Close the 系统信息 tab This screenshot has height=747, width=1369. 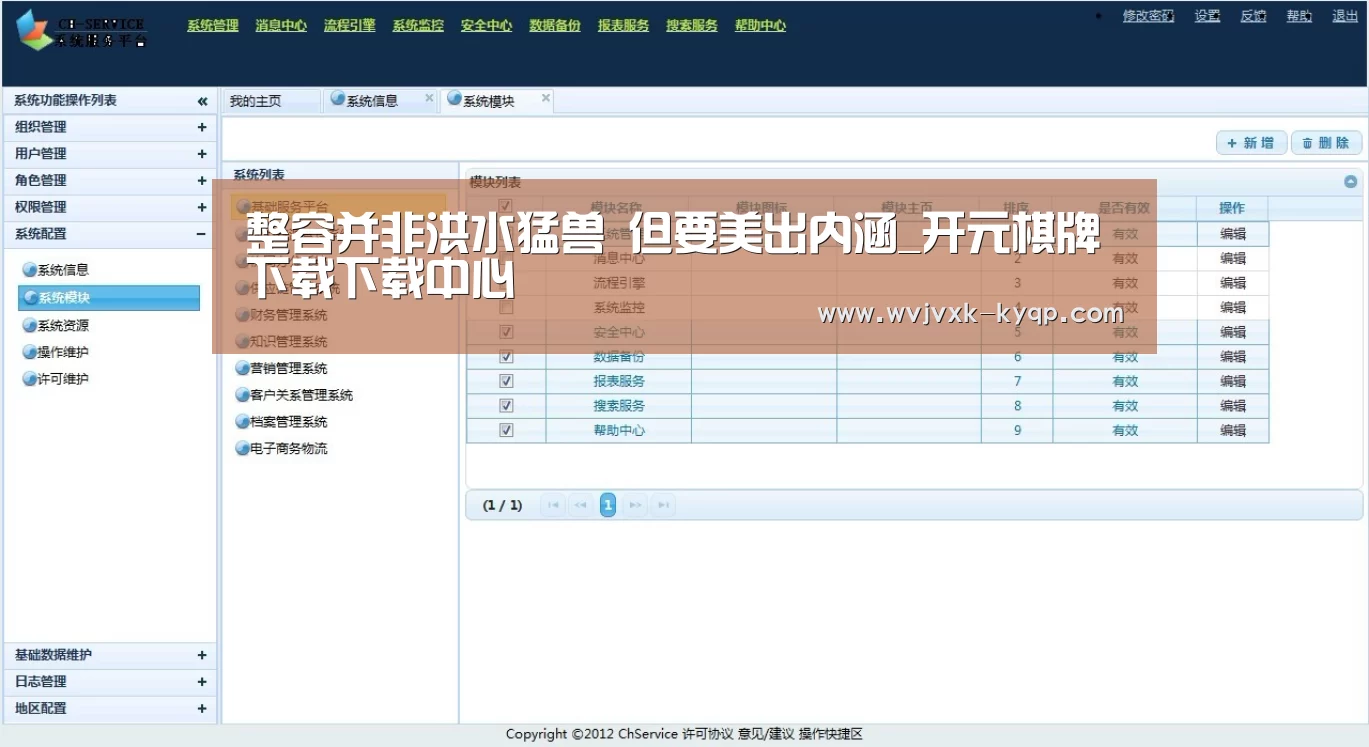(429, 98)
